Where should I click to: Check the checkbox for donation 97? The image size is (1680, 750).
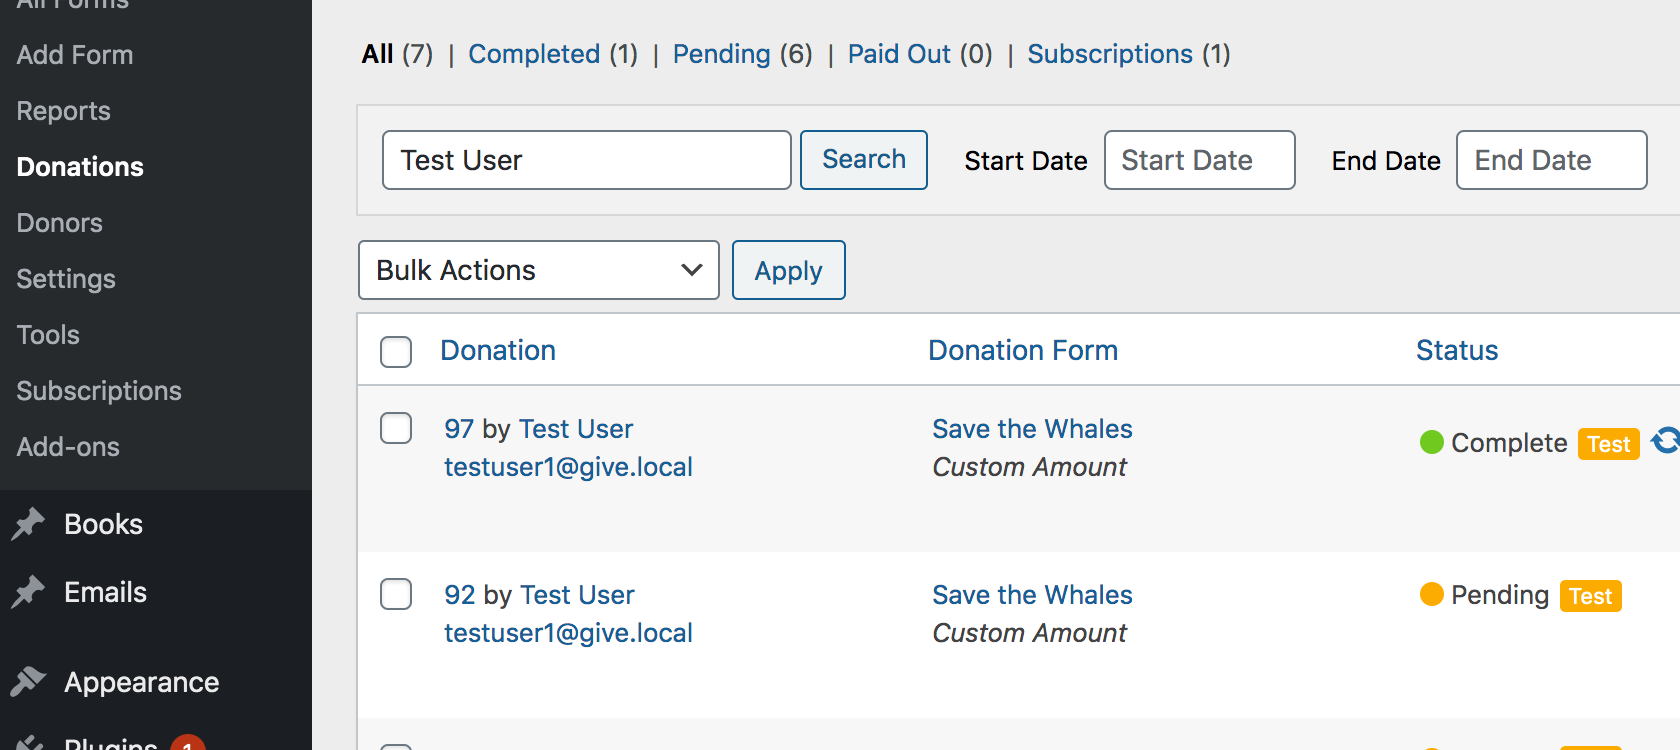point(396,428)
